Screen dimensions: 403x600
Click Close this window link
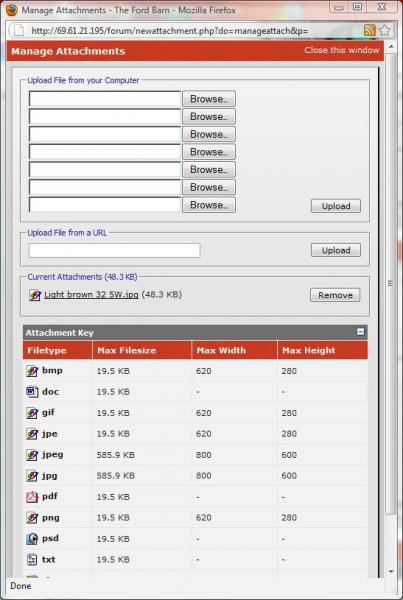pos(341,51)
